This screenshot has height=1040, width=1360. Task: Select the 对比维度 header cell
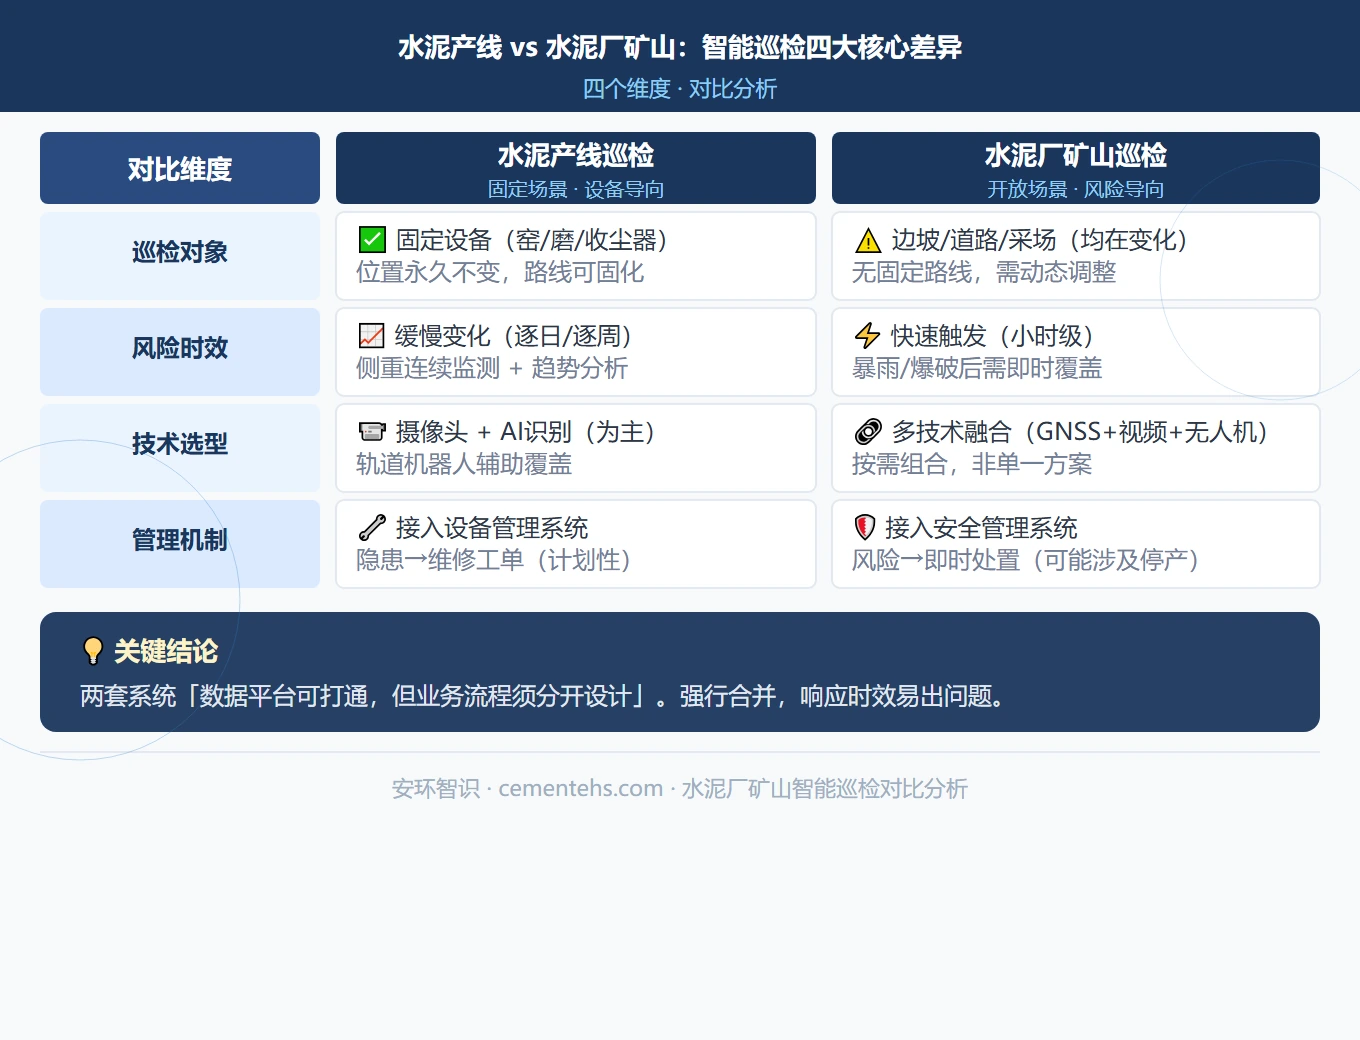click(180, 168)
